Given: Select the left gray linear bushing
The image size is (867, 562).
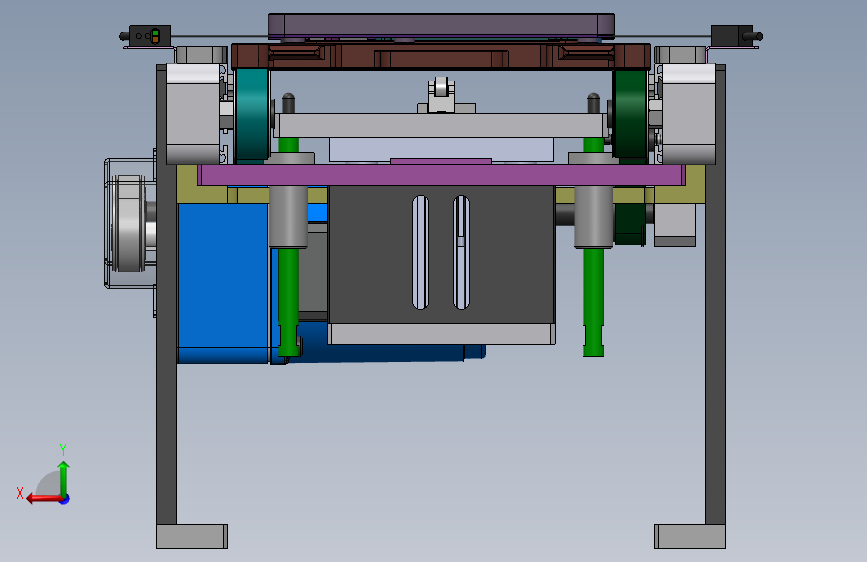Looking at the screenshot, I should tap(288, 217).
